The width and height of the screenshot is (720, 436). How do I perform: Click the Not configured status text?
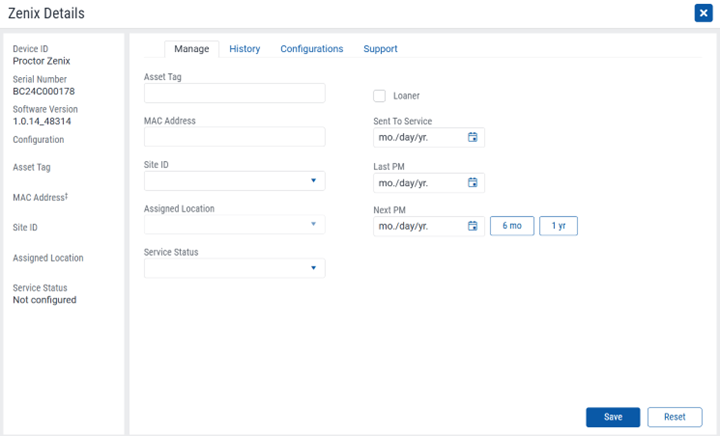pos(45,300)
